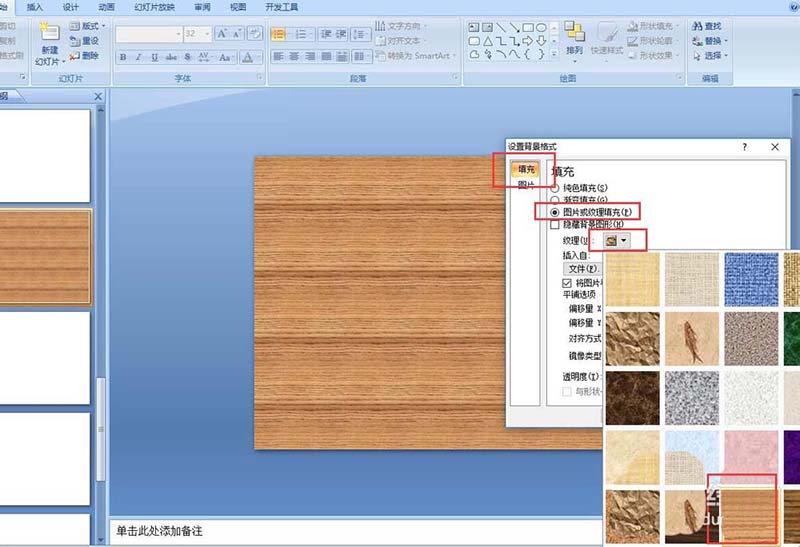800x547 pixels.
Task: Click the File (文件) insert button
Action: tap(582, 268)
